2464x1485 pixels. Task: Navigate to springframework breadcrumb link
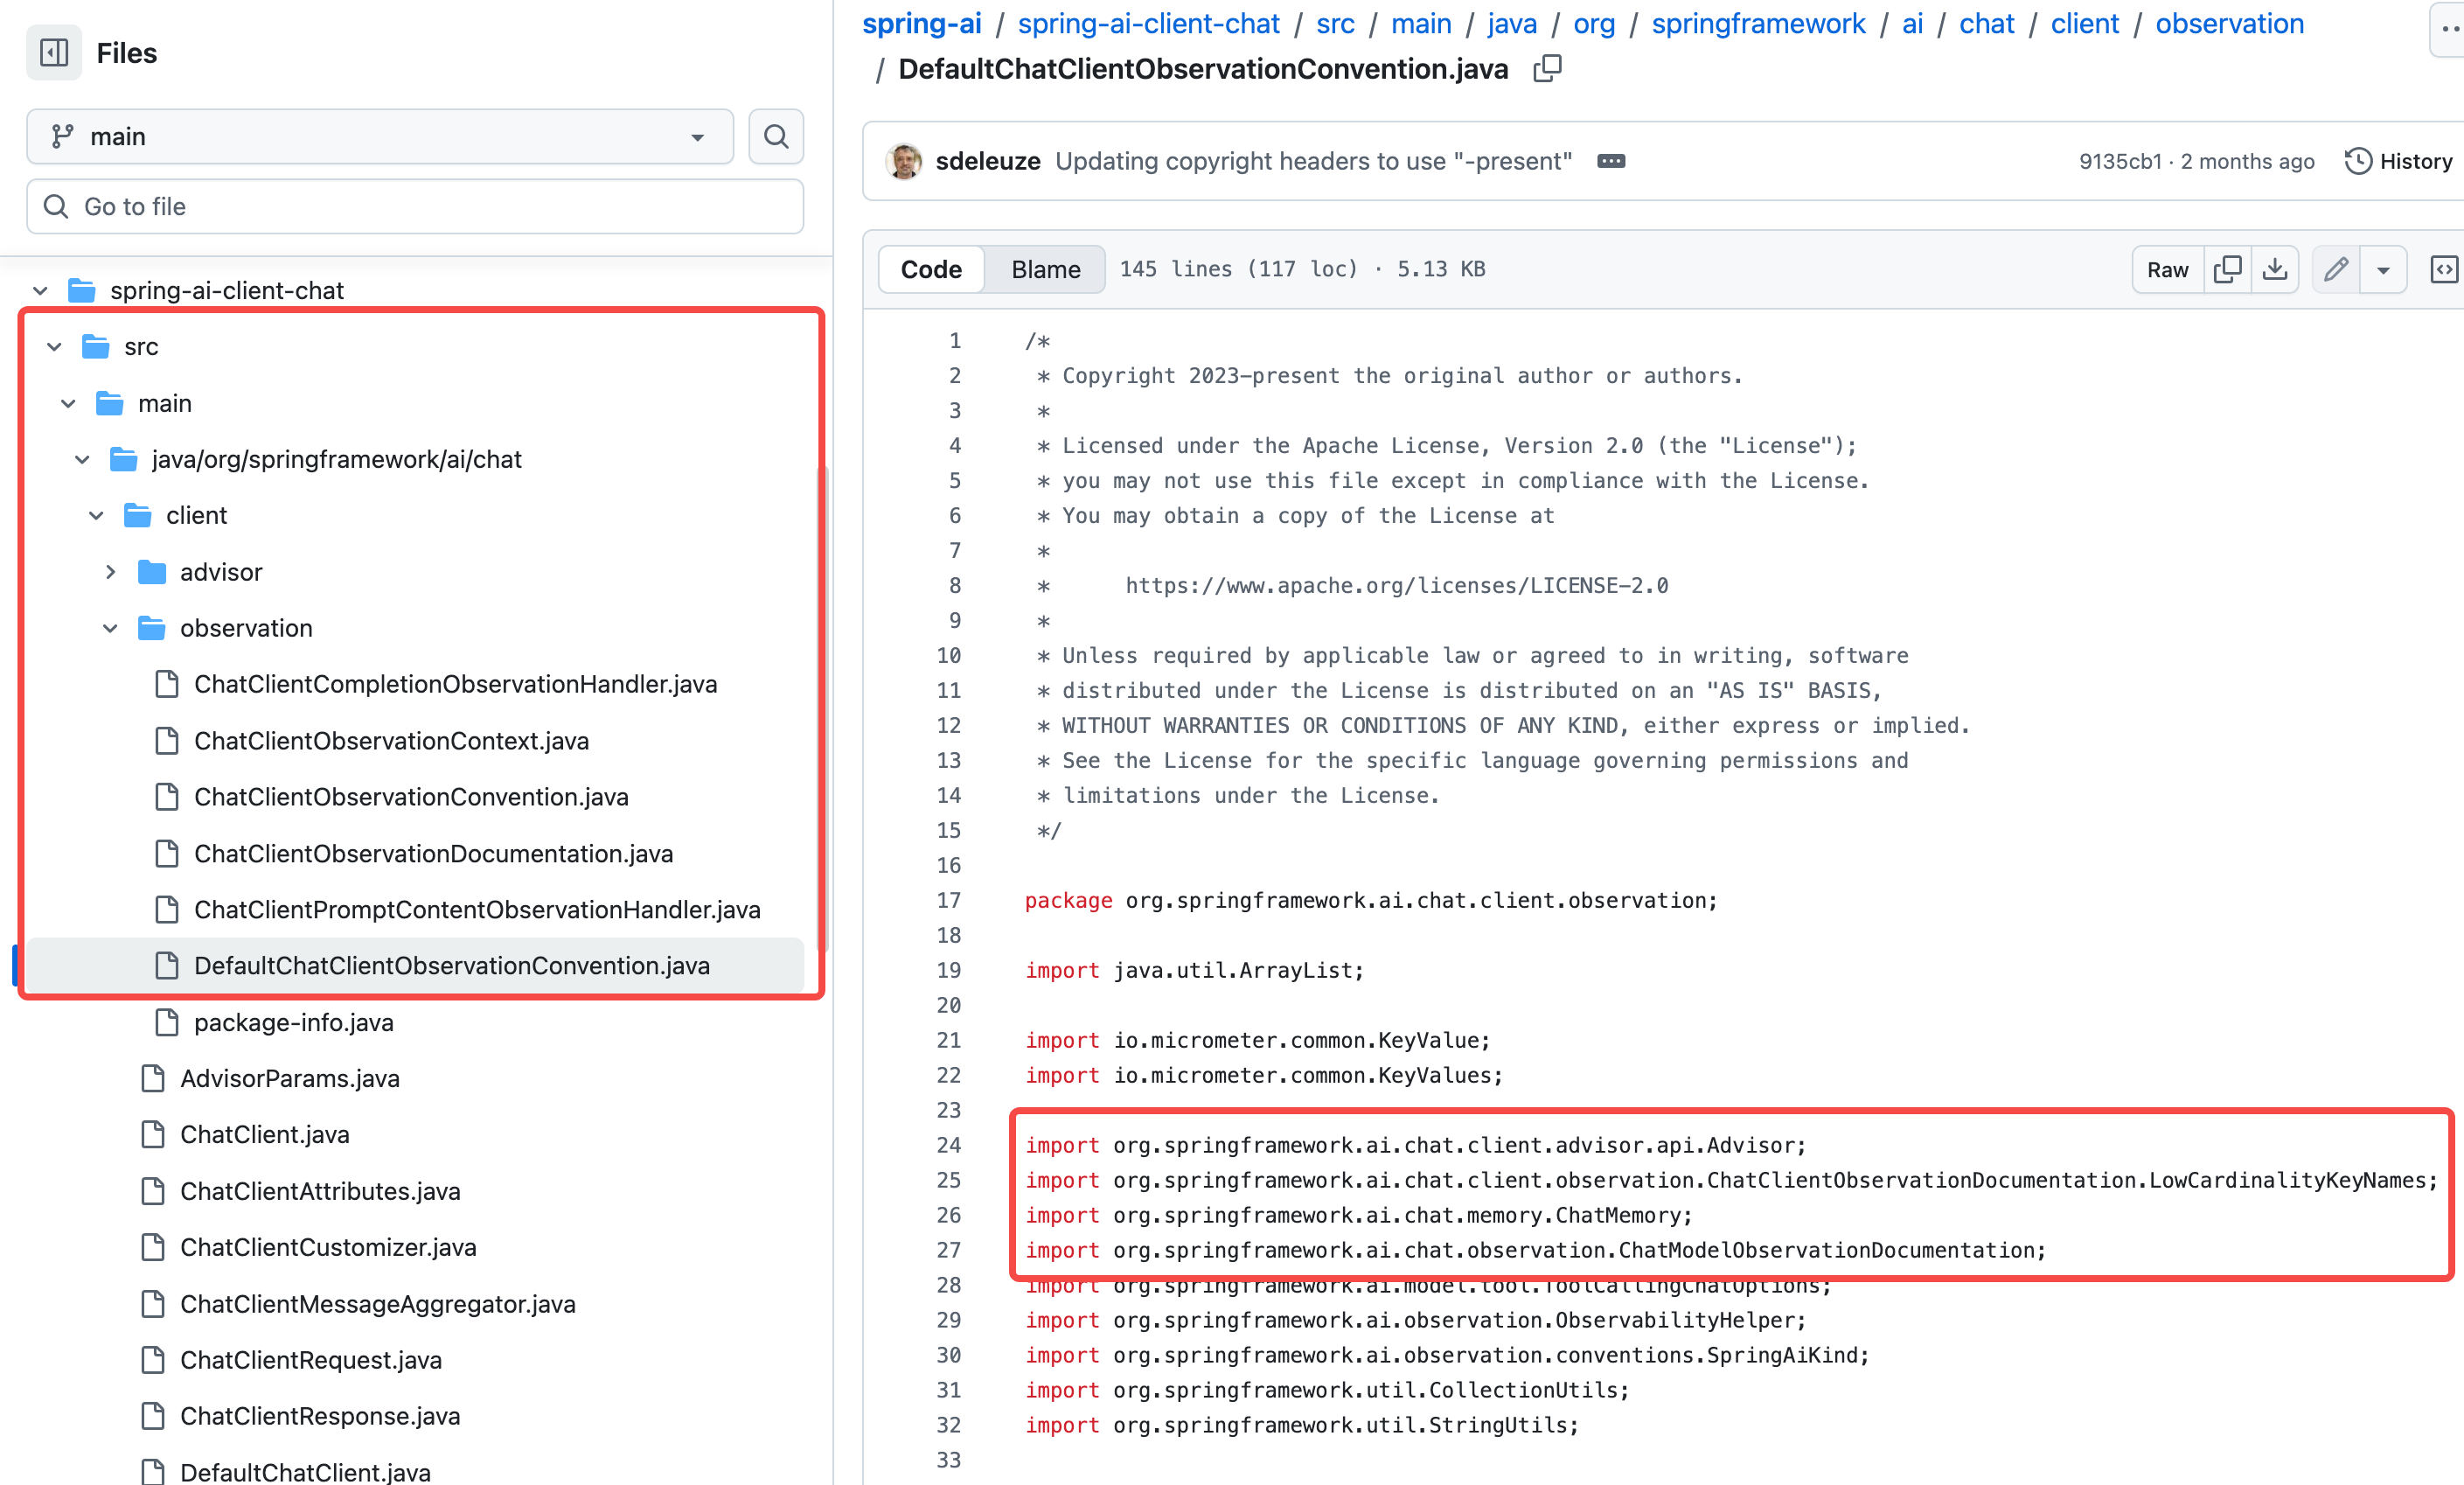(1758, 24)
